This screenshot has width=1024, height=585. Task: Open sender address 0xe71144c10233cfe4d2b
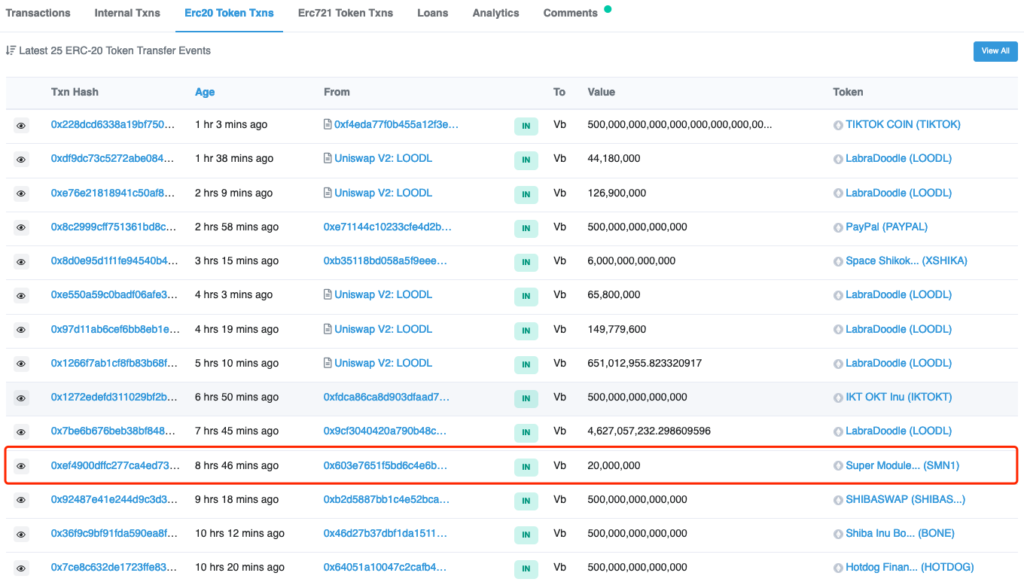pos(387,227)
